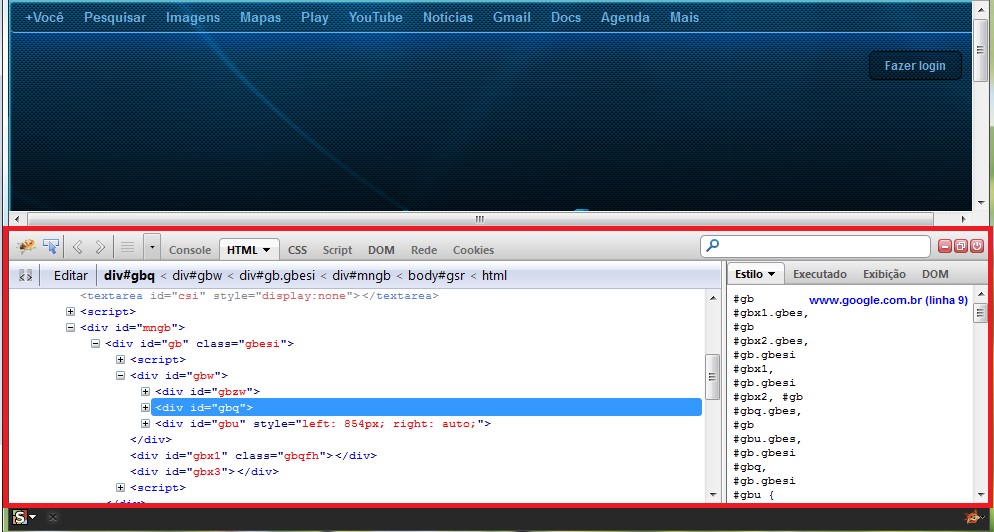Open the DOM side panel tab
Screen dimensions: 994x532
[x=935, y=274]
